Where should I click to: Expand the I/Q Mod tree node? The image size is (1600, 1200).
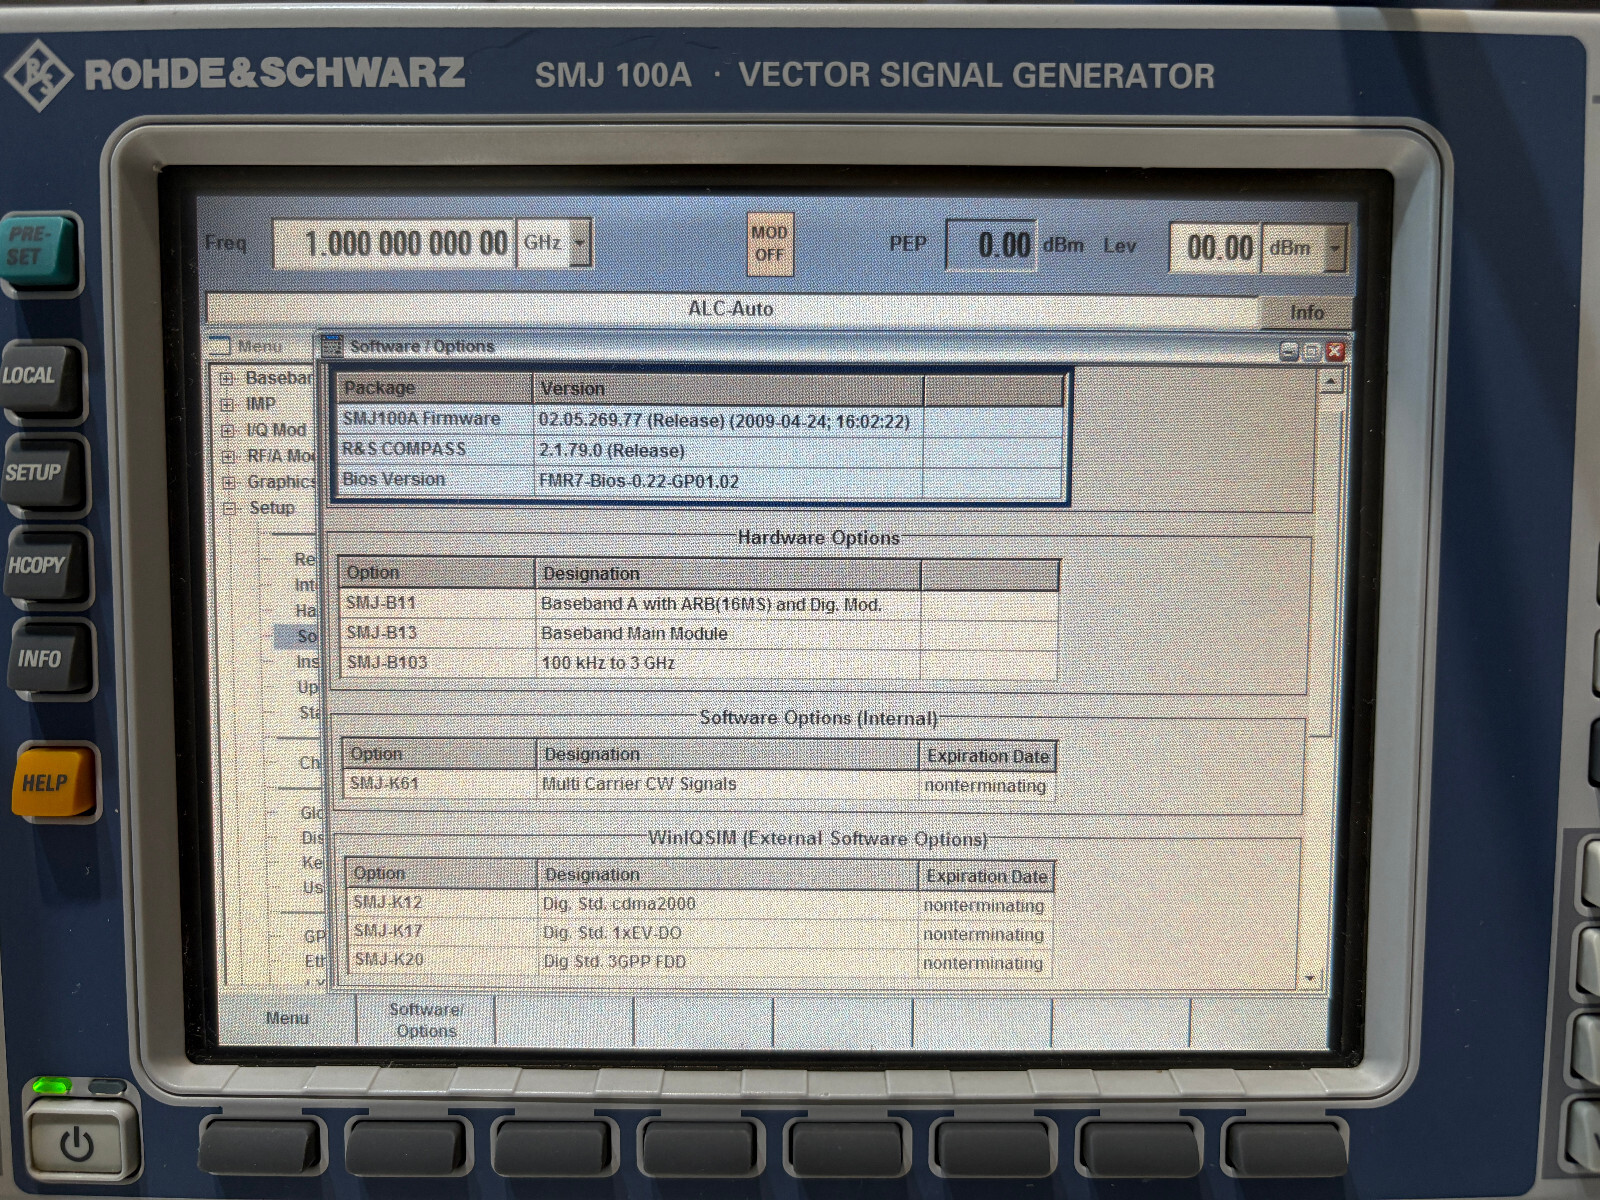228,430
